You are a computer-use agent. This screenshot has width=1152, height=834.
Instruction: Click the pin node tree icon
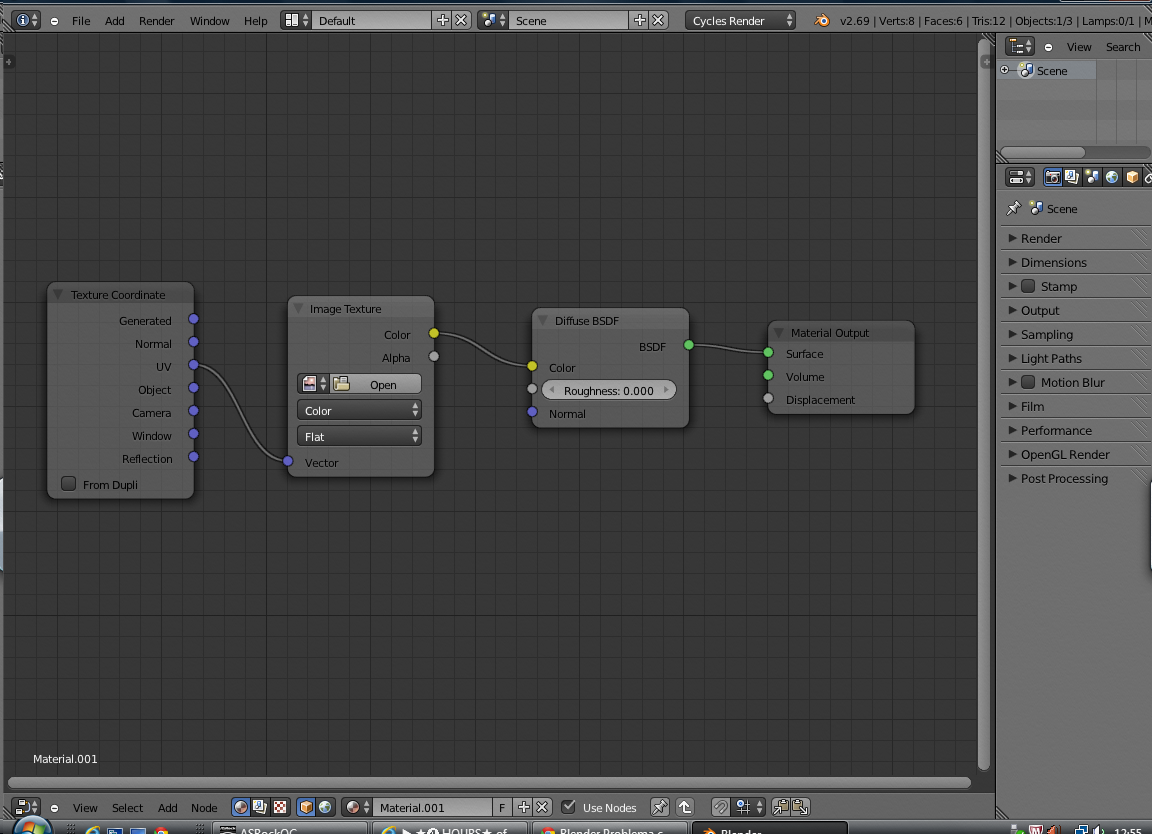(660, 807)
